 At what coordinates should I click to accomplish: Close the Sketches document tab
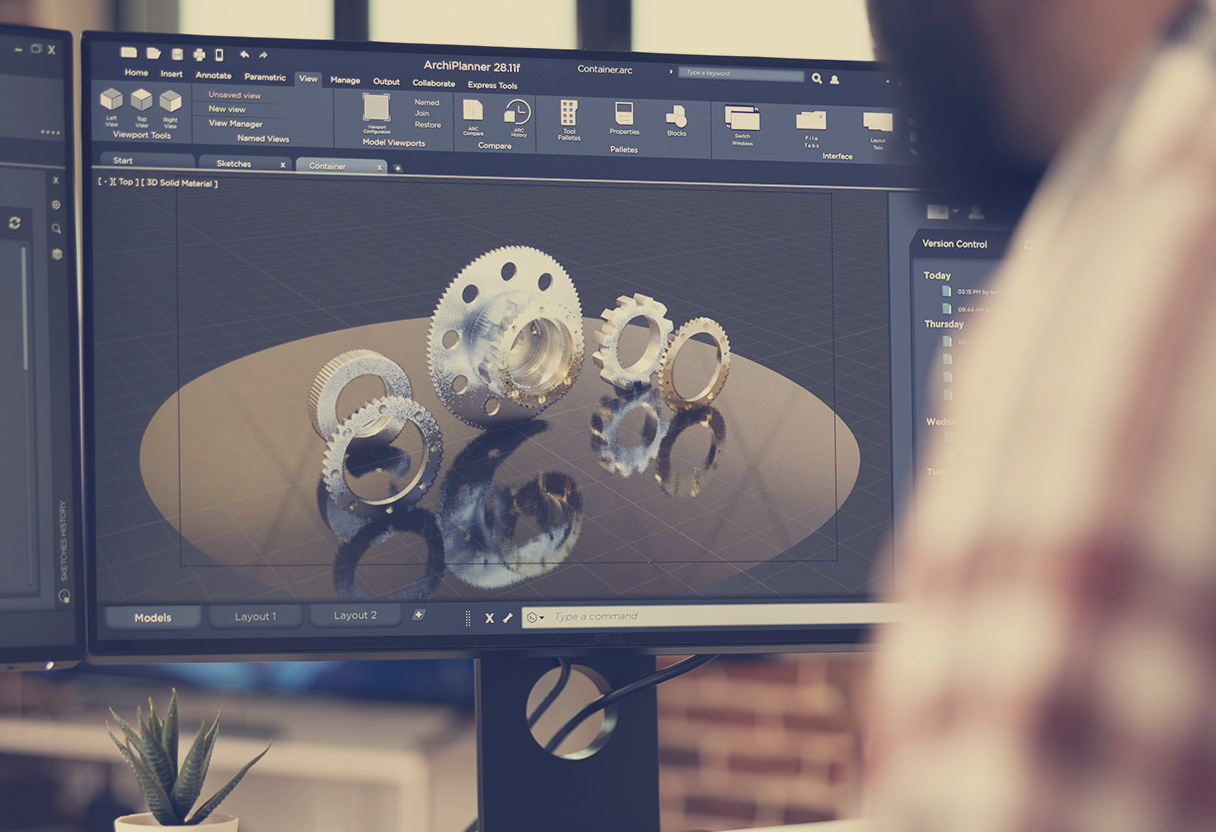coord(283,164)
